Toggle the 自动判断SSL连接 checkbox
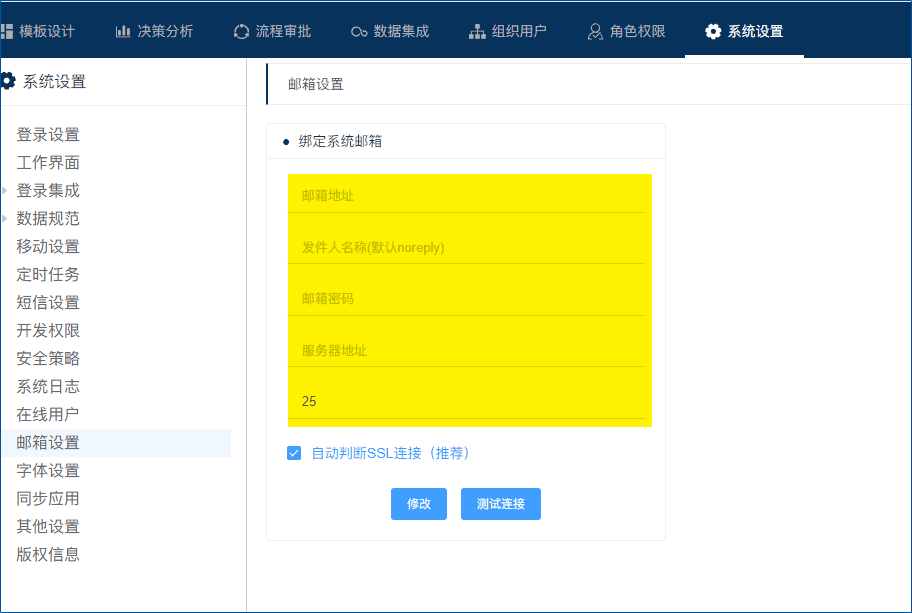Viewport: 912px width, 613px height. [294, 453]
